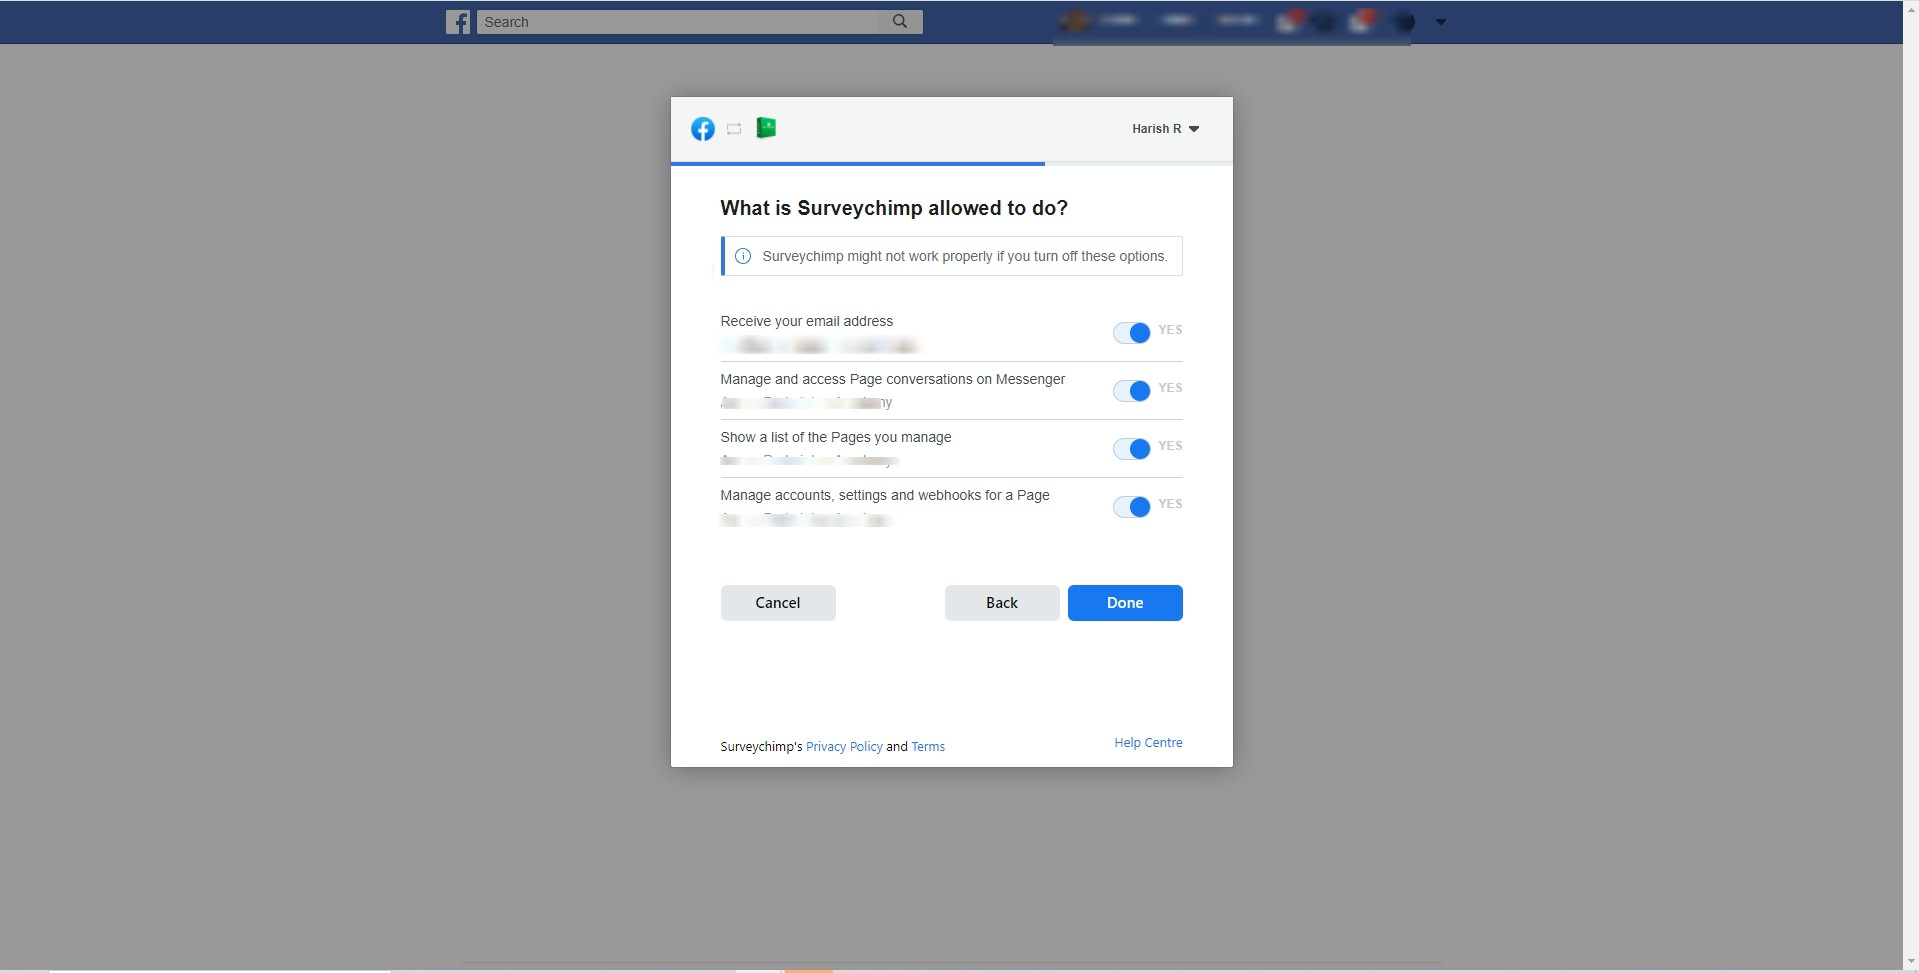Open the Harish R account dropdown
This screenshot has width=1919, height=973.
point(1165,128)
